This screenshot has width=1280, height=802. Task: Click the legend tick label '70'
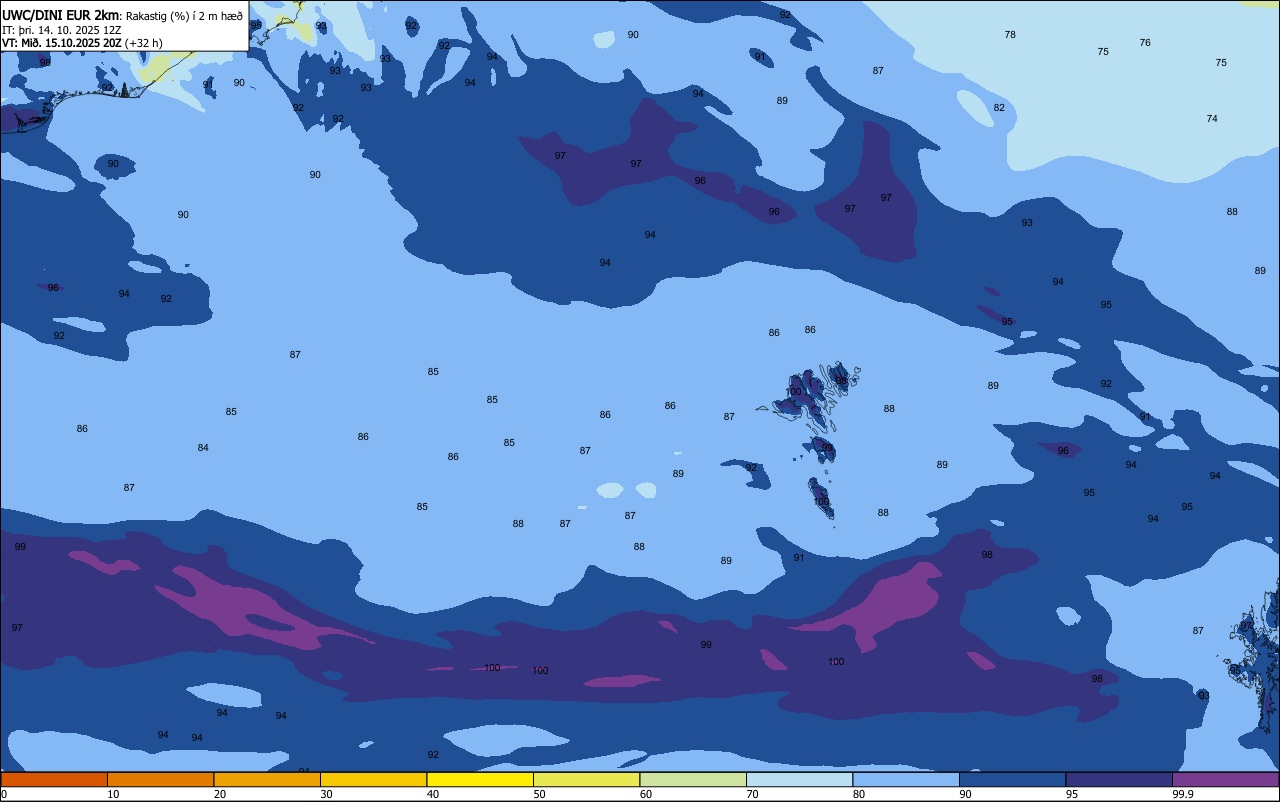[752, 794]
